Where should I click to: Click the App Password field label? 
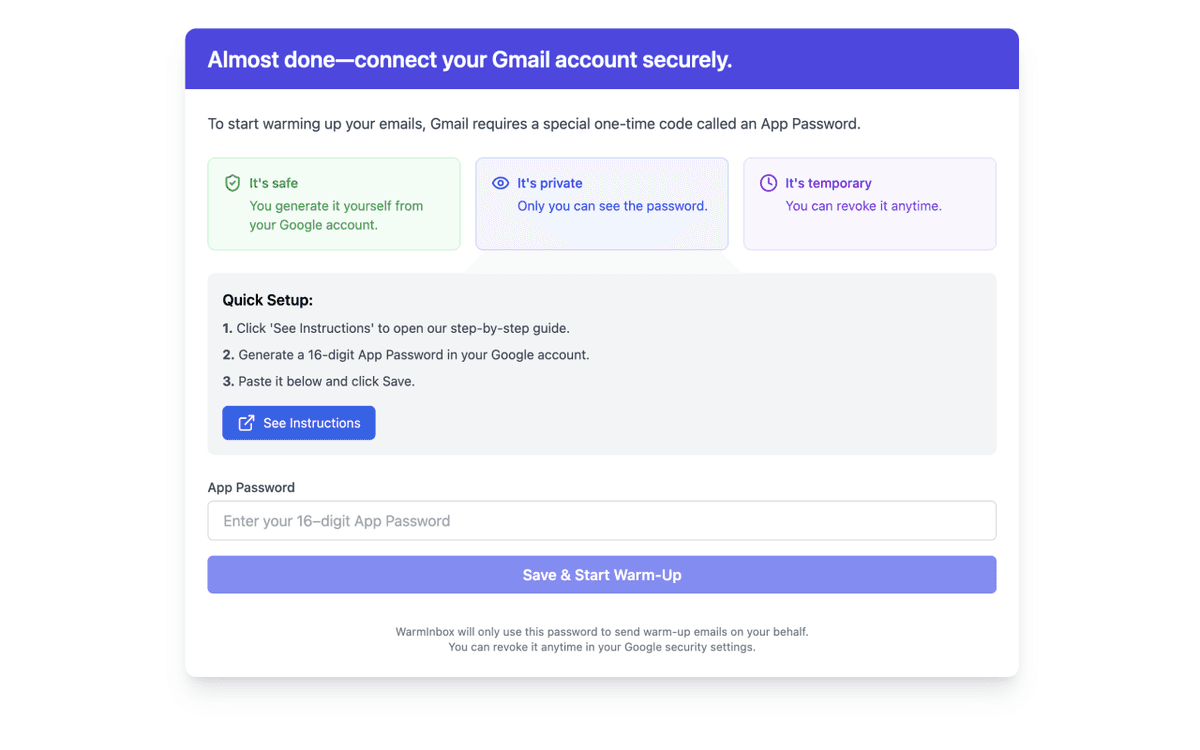(x=251, y=487)
